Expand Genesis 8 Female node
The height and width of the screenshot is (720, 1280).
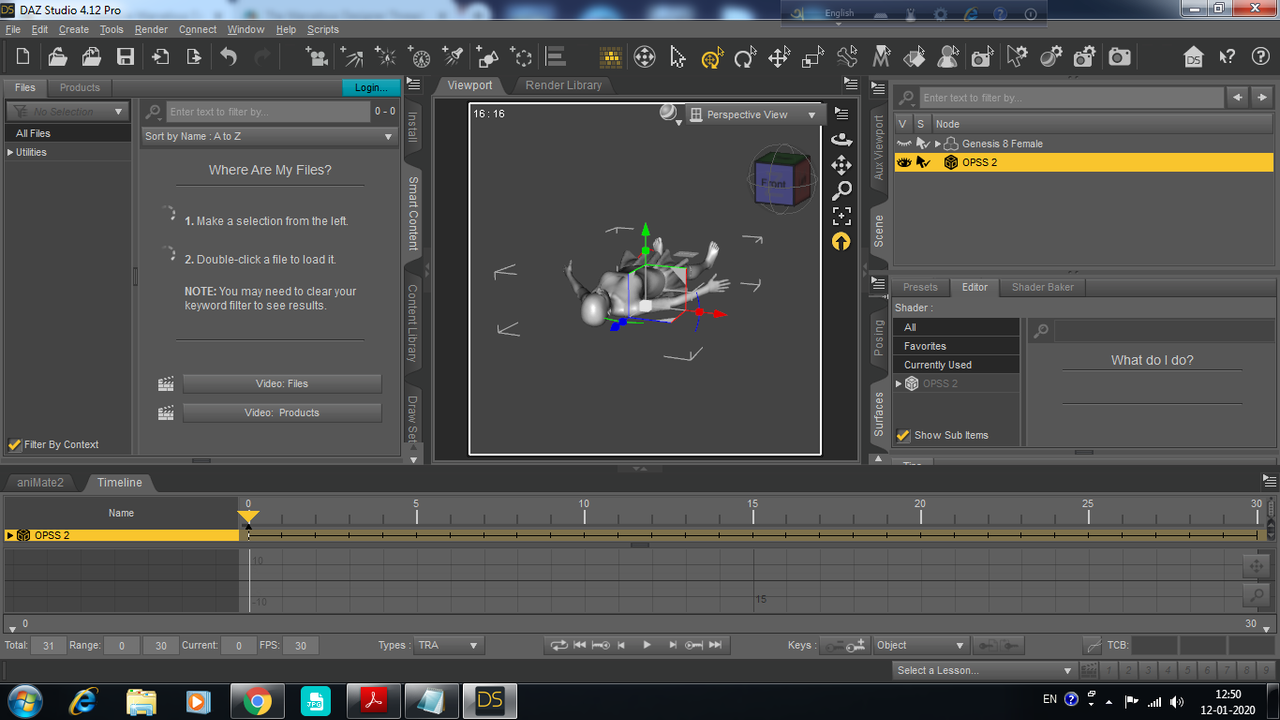[x=937, y=144]
